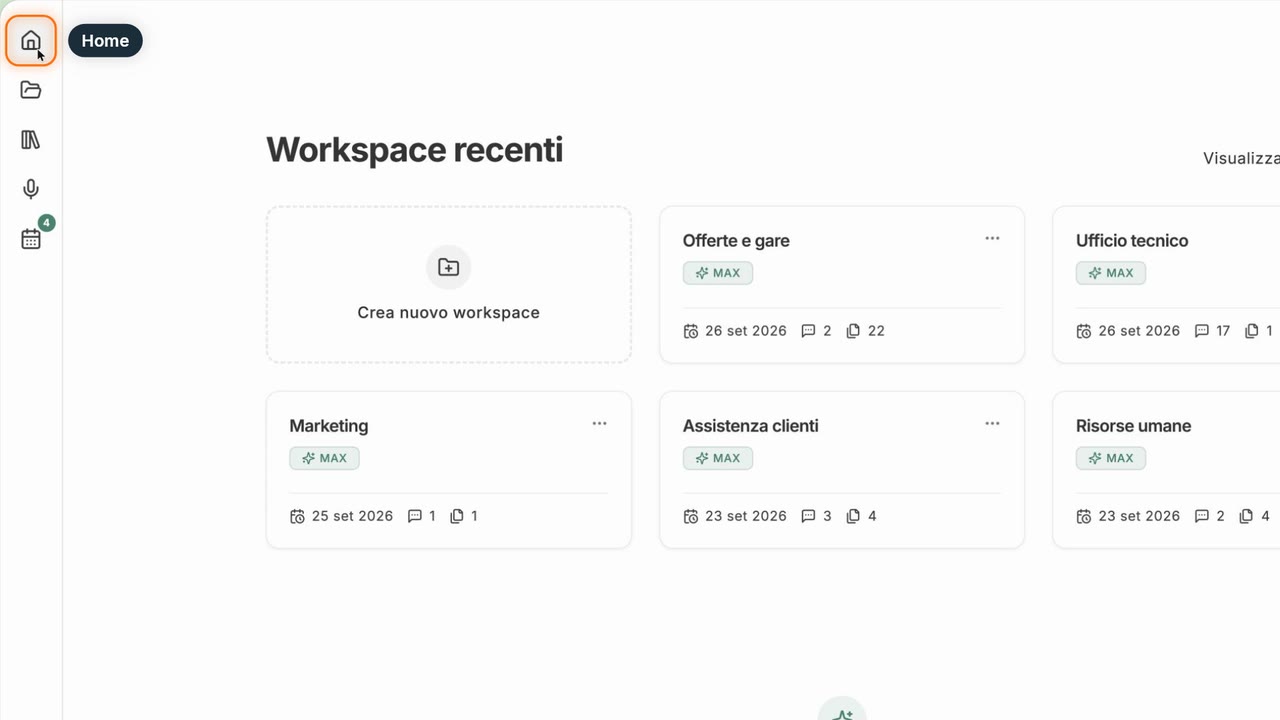Open the library books icon in sidebar
This screenshot has height=720, width=1280.
(x=31, y=140)
